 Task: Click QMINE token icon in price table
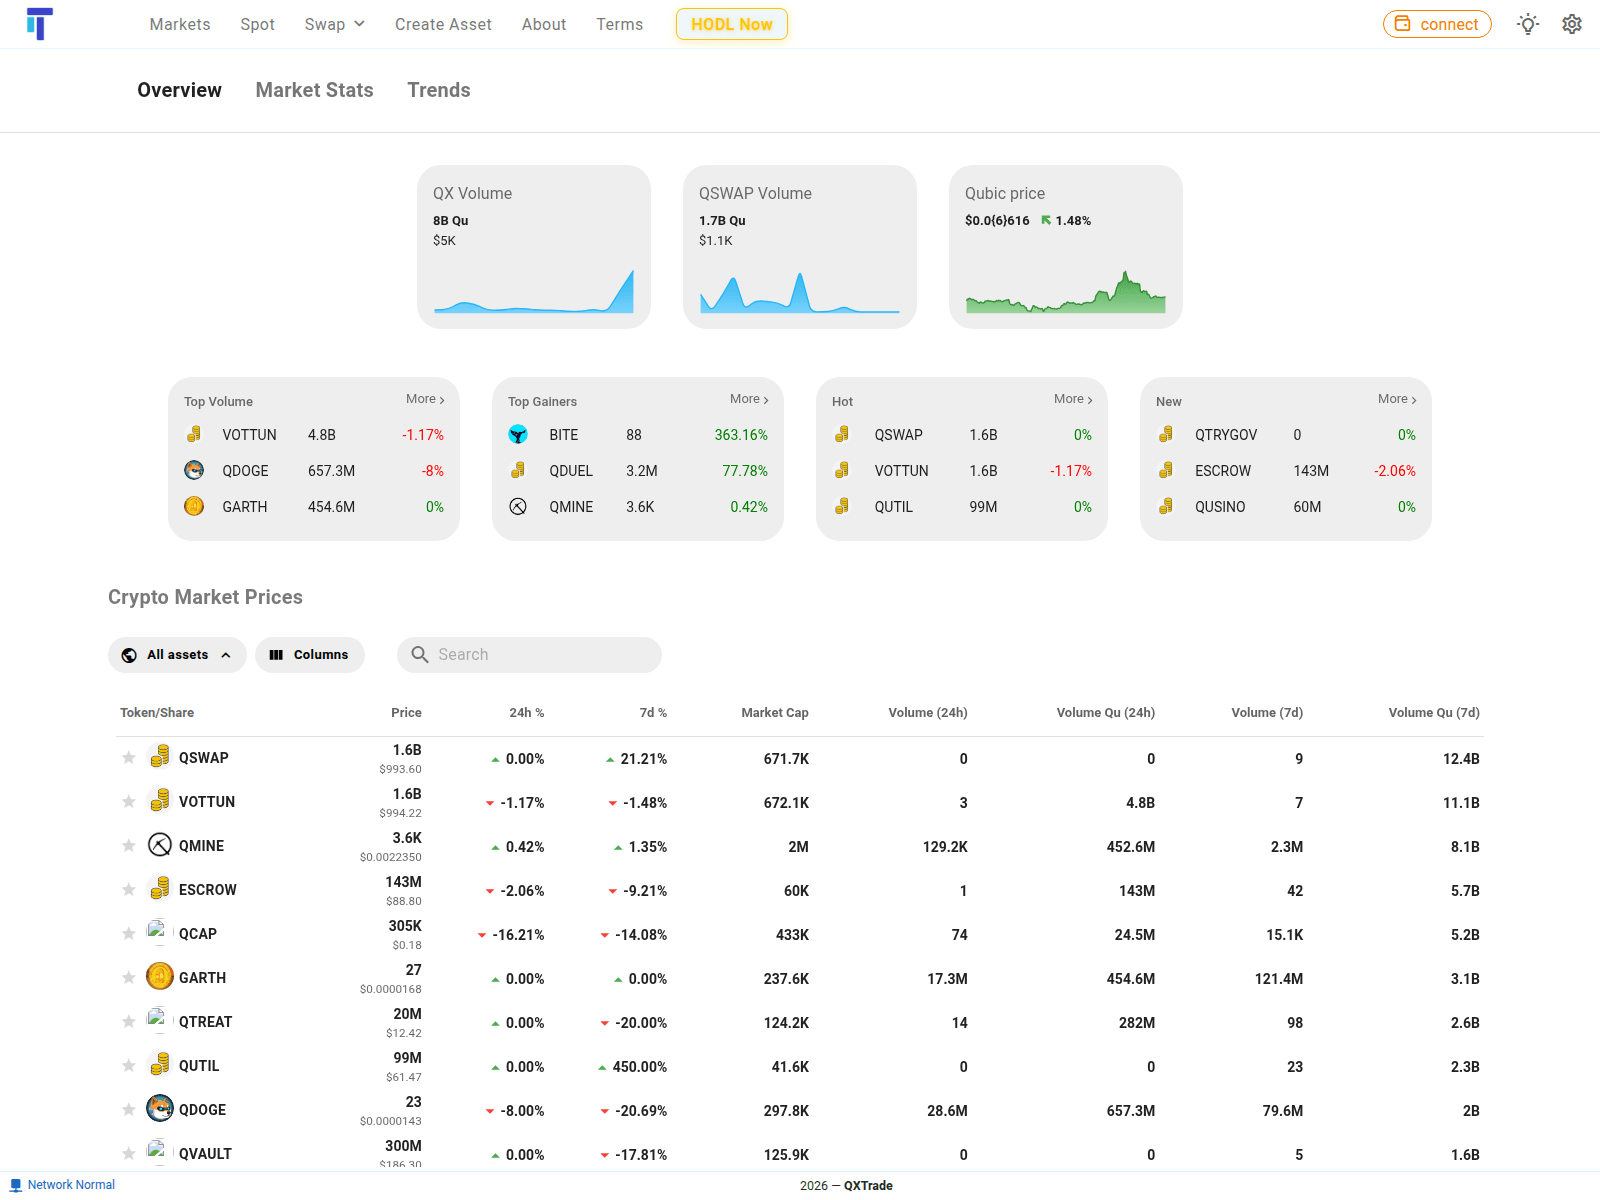click(160, 845)
